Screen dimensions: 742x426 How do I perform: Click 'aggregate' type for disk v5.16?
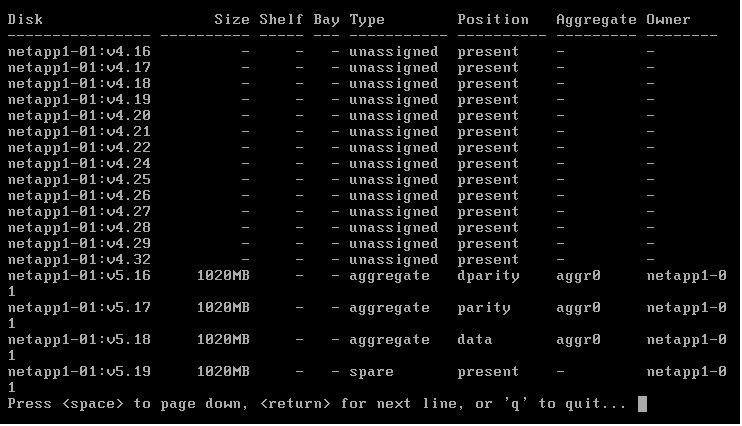pos(389,277)
